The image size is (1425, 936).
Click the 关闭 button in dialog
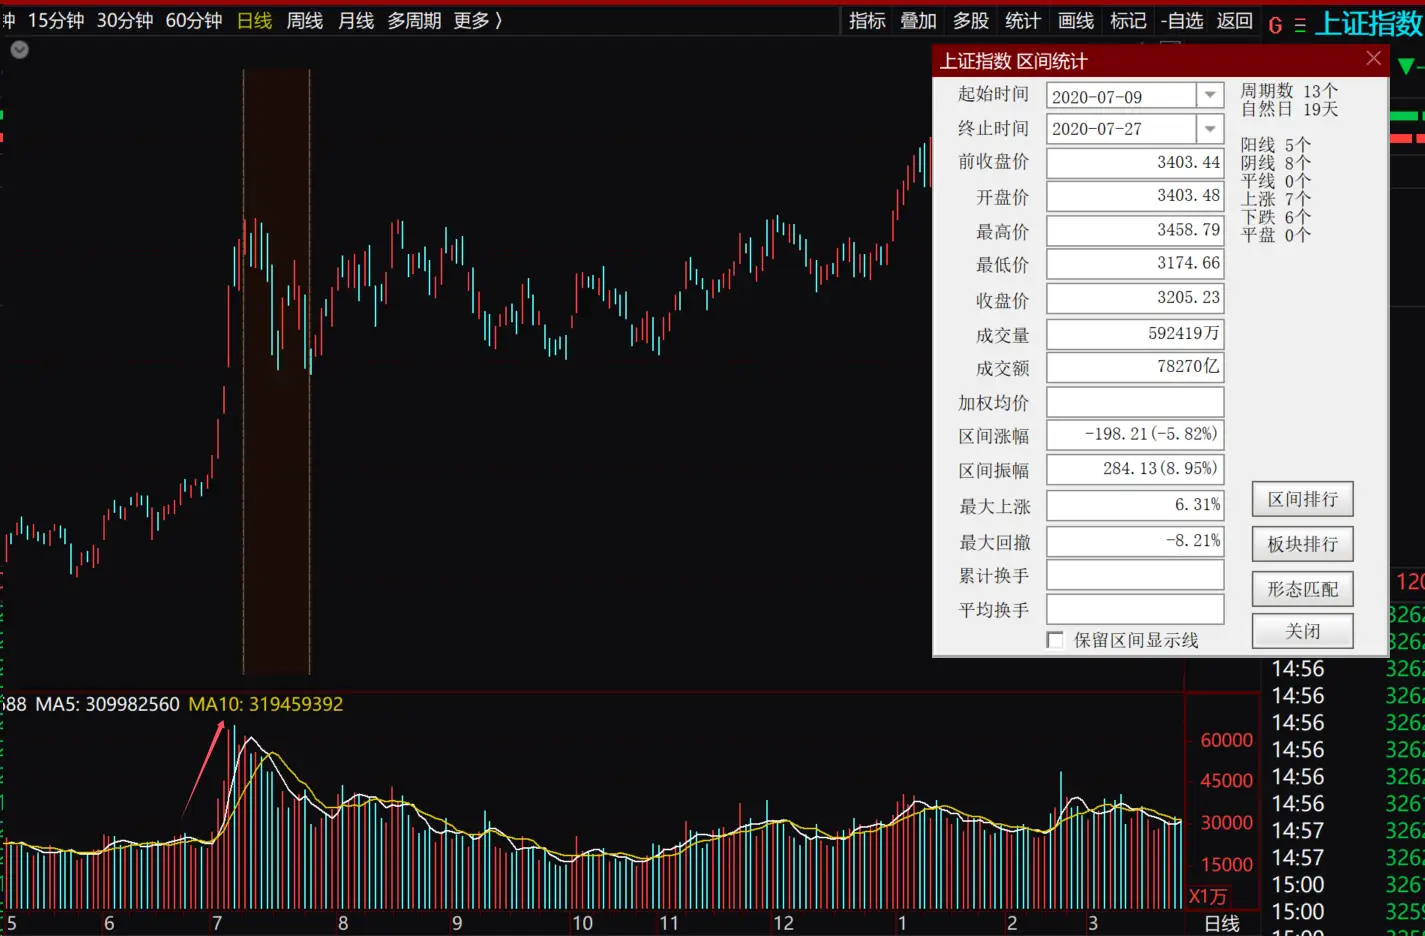[x=1302, y=631]
